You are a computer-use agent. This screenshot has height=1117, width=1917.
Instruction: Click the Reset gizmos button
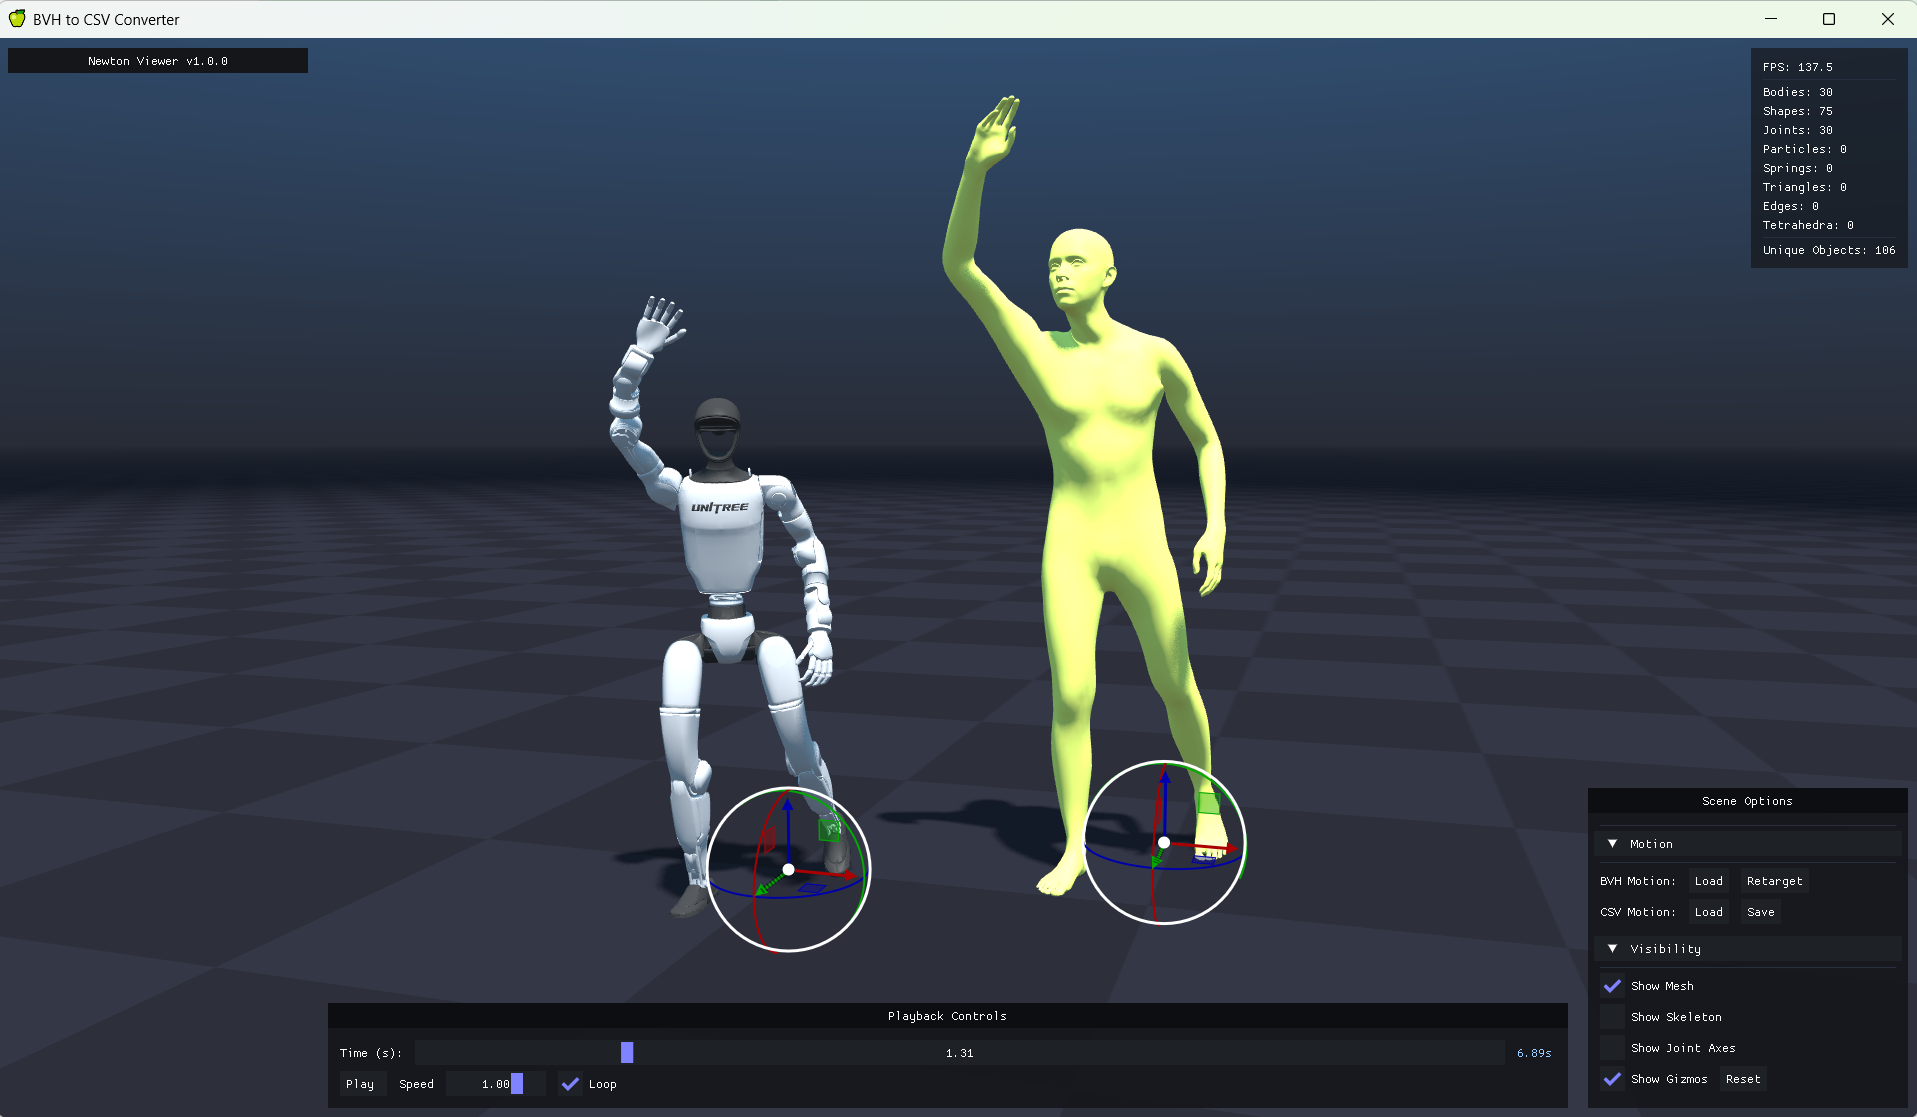click(1743, 1079)
